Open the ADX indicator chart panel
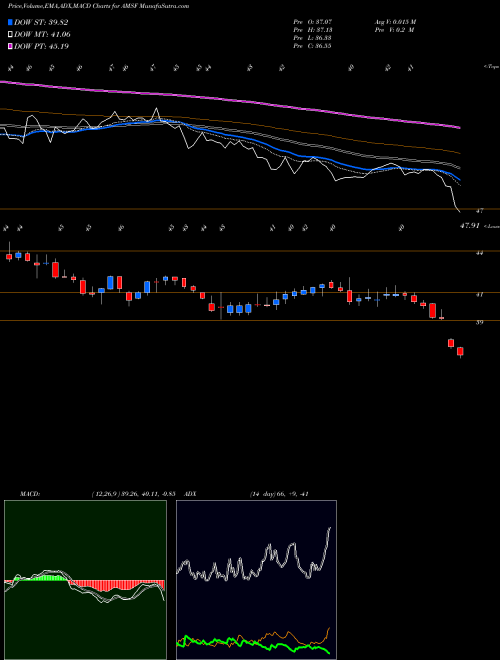 pos(256,580)
